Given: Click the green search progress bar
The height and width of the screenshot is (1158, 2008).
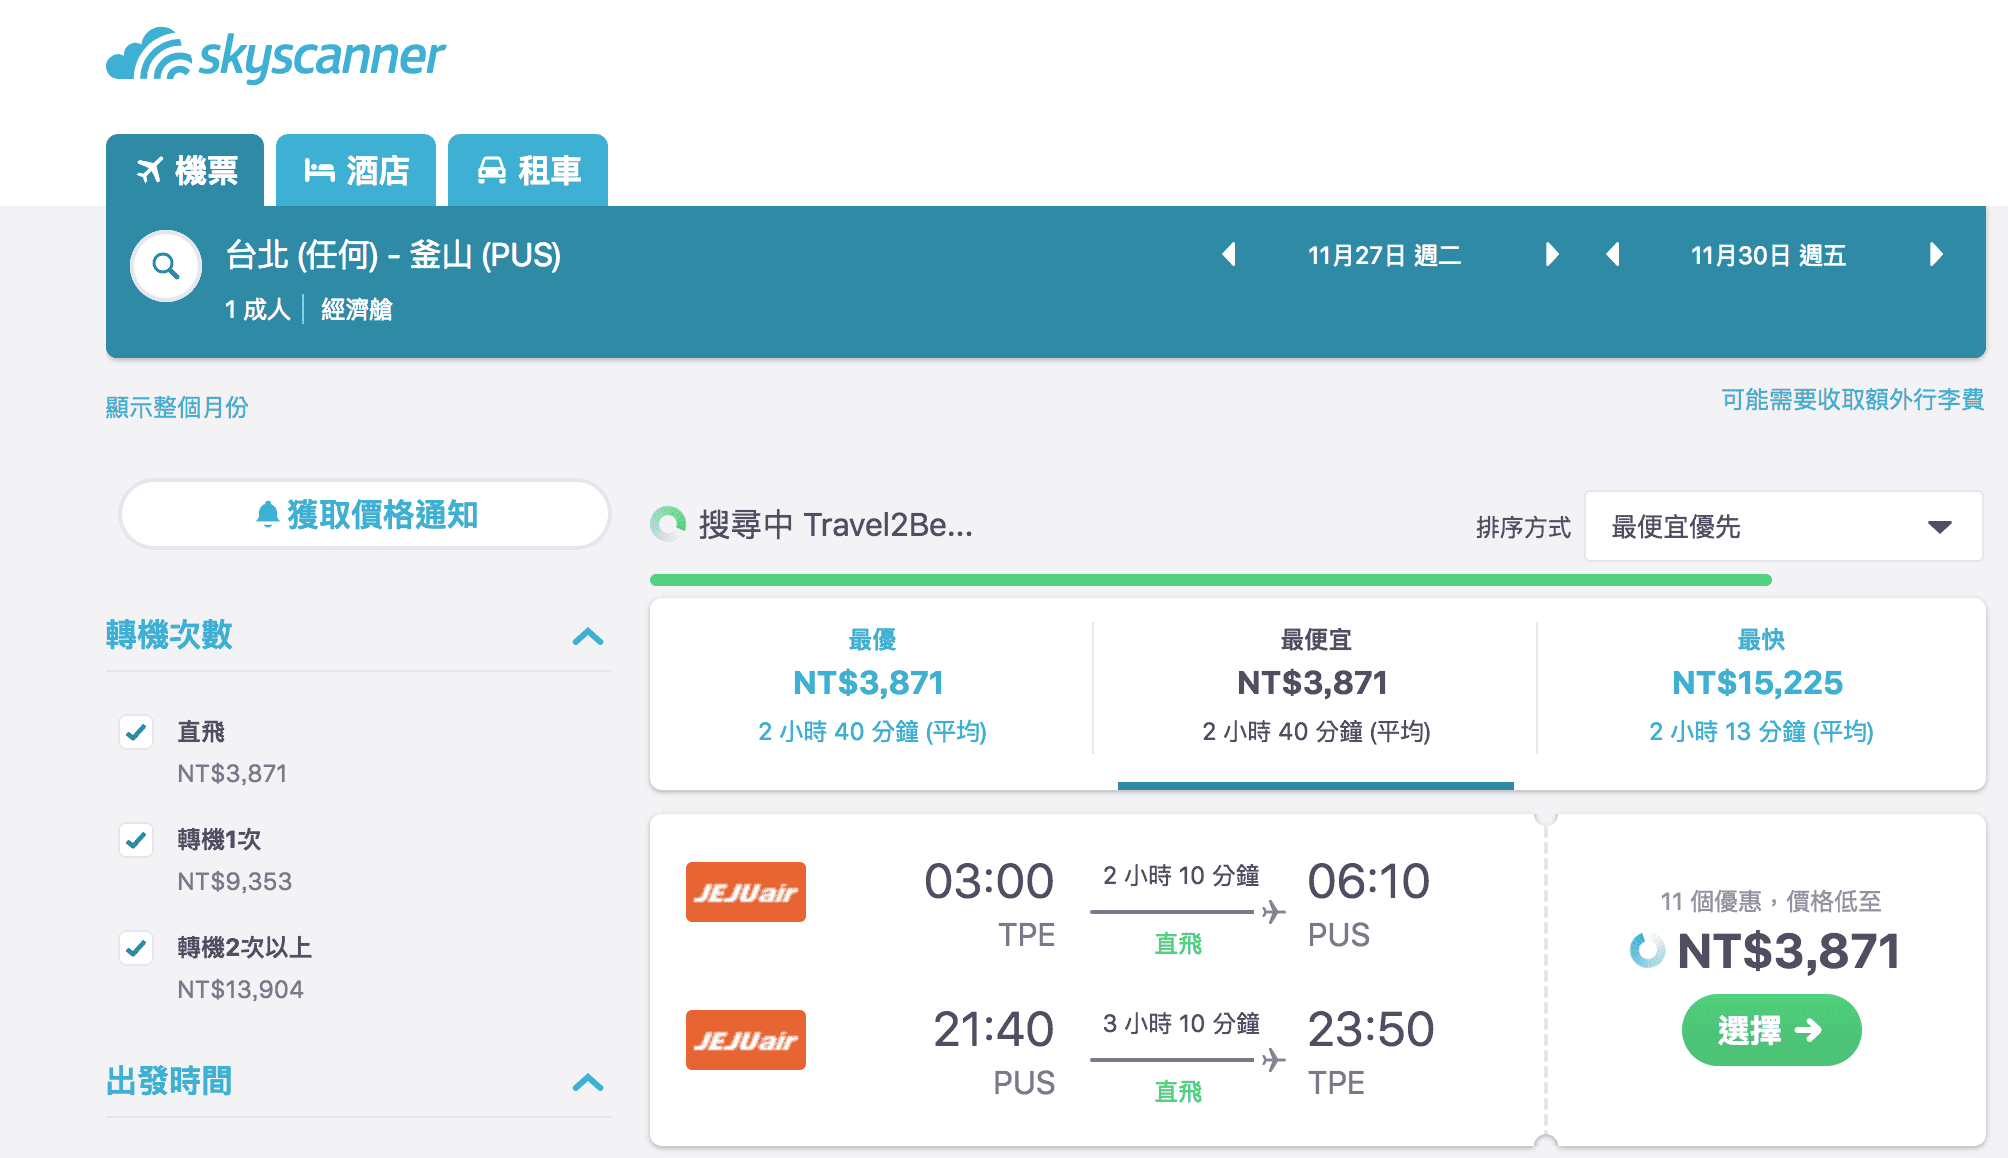Looking at the screenshot, I should pos(1210,580).
